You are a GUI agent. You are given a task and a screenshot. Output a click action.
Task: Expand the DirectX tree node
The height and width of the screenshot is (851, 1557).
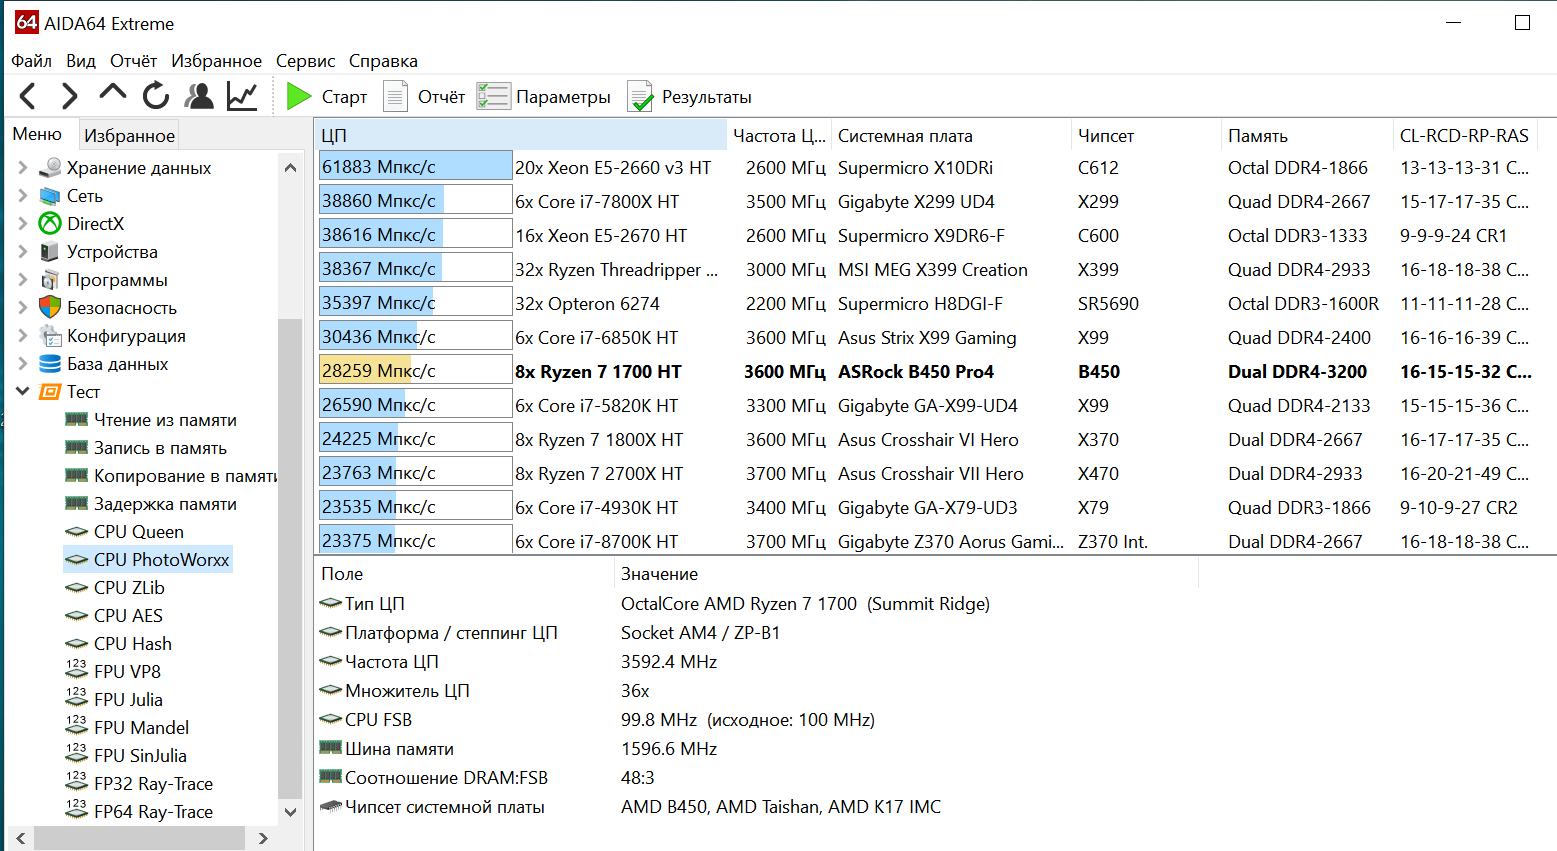[x=22, y=224]
